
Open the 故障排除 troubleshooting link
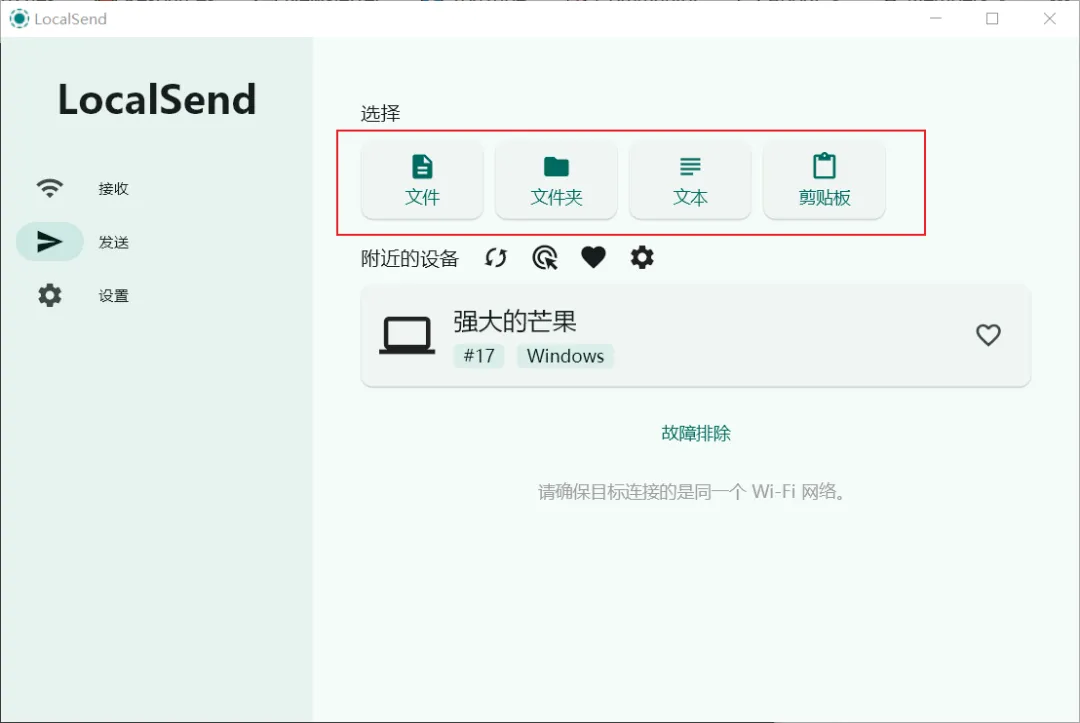pyautogui.click(x=696, y=433)
